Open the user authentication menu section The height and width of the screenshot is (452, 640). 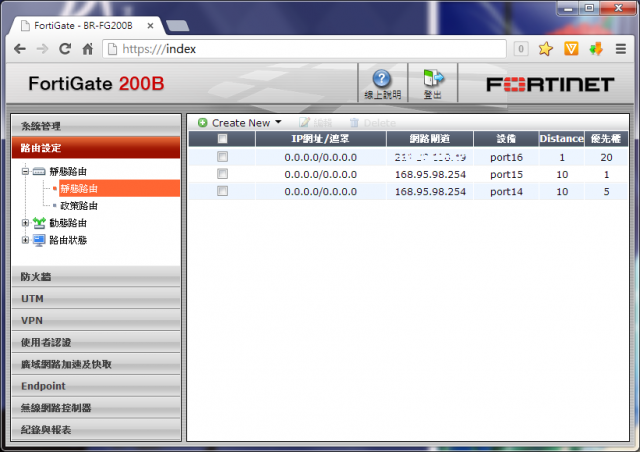tap(96, 342)
